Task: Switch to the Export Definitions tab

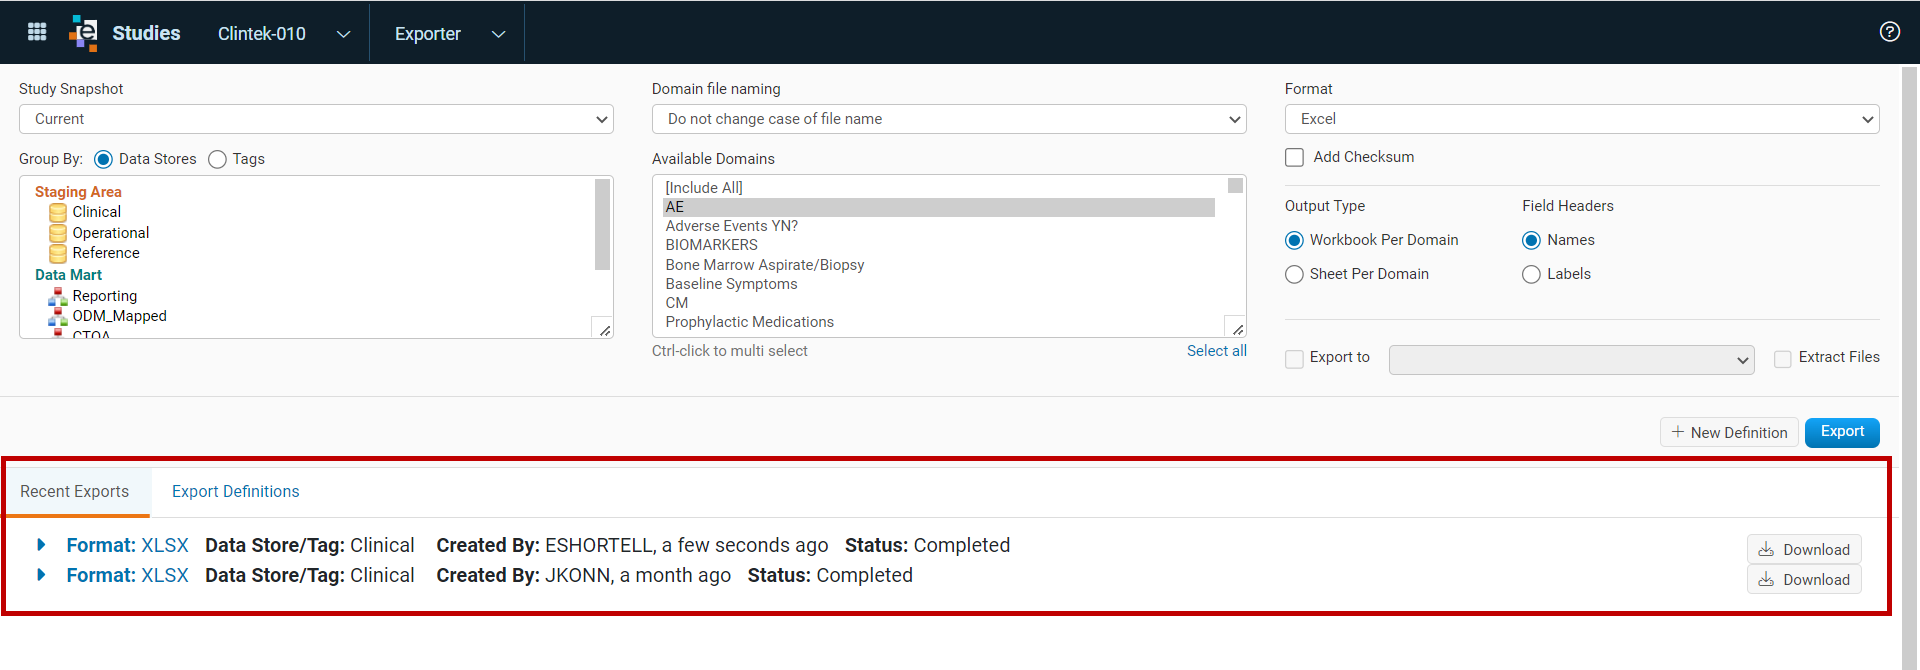Action: [x=235, y=491]
